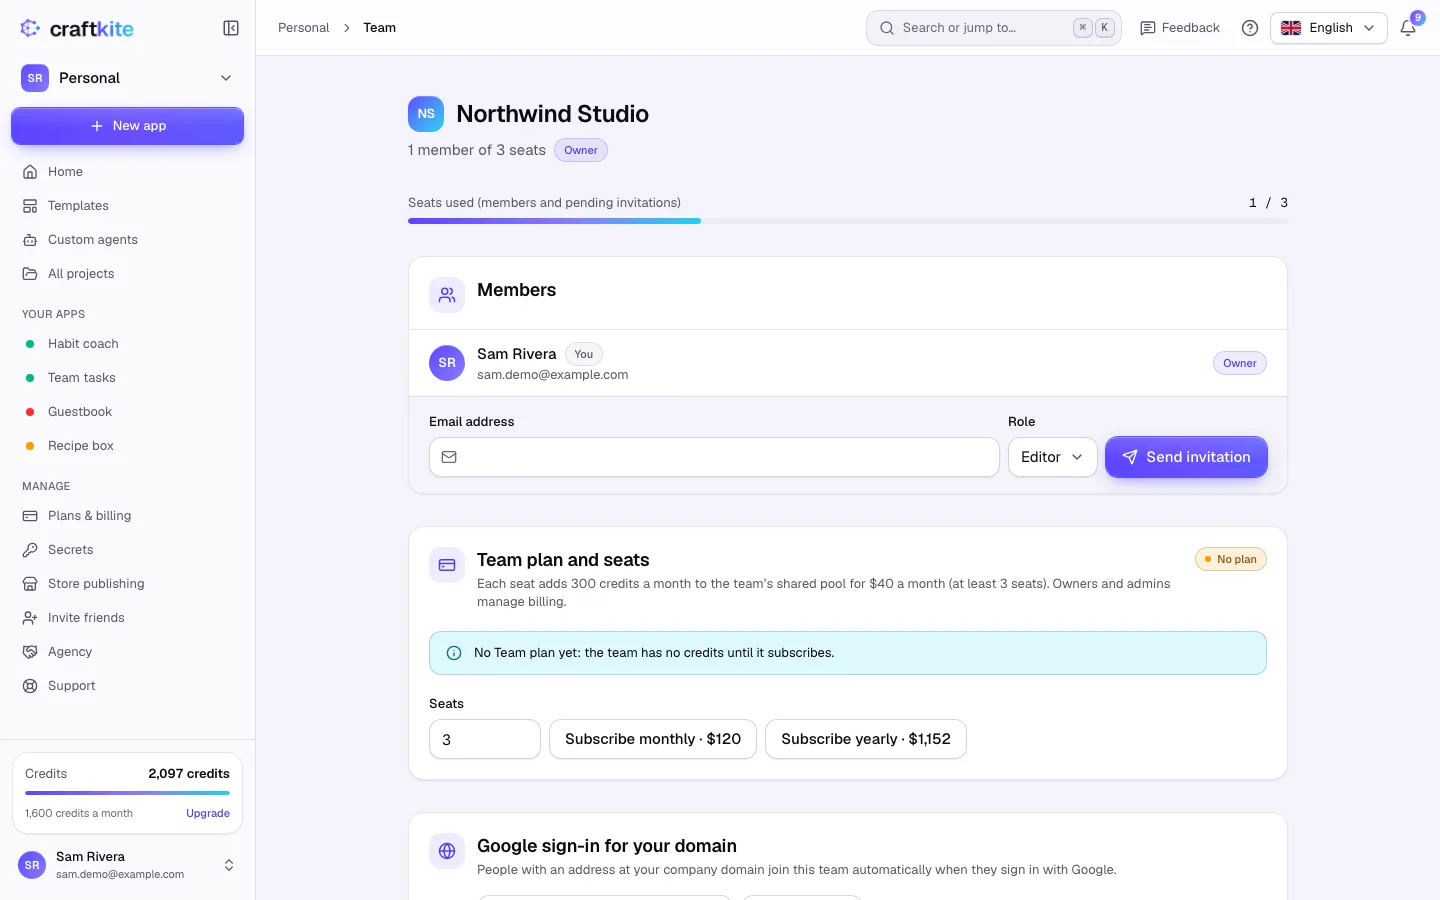
Task: Create a New app
Action: point(127,126)
